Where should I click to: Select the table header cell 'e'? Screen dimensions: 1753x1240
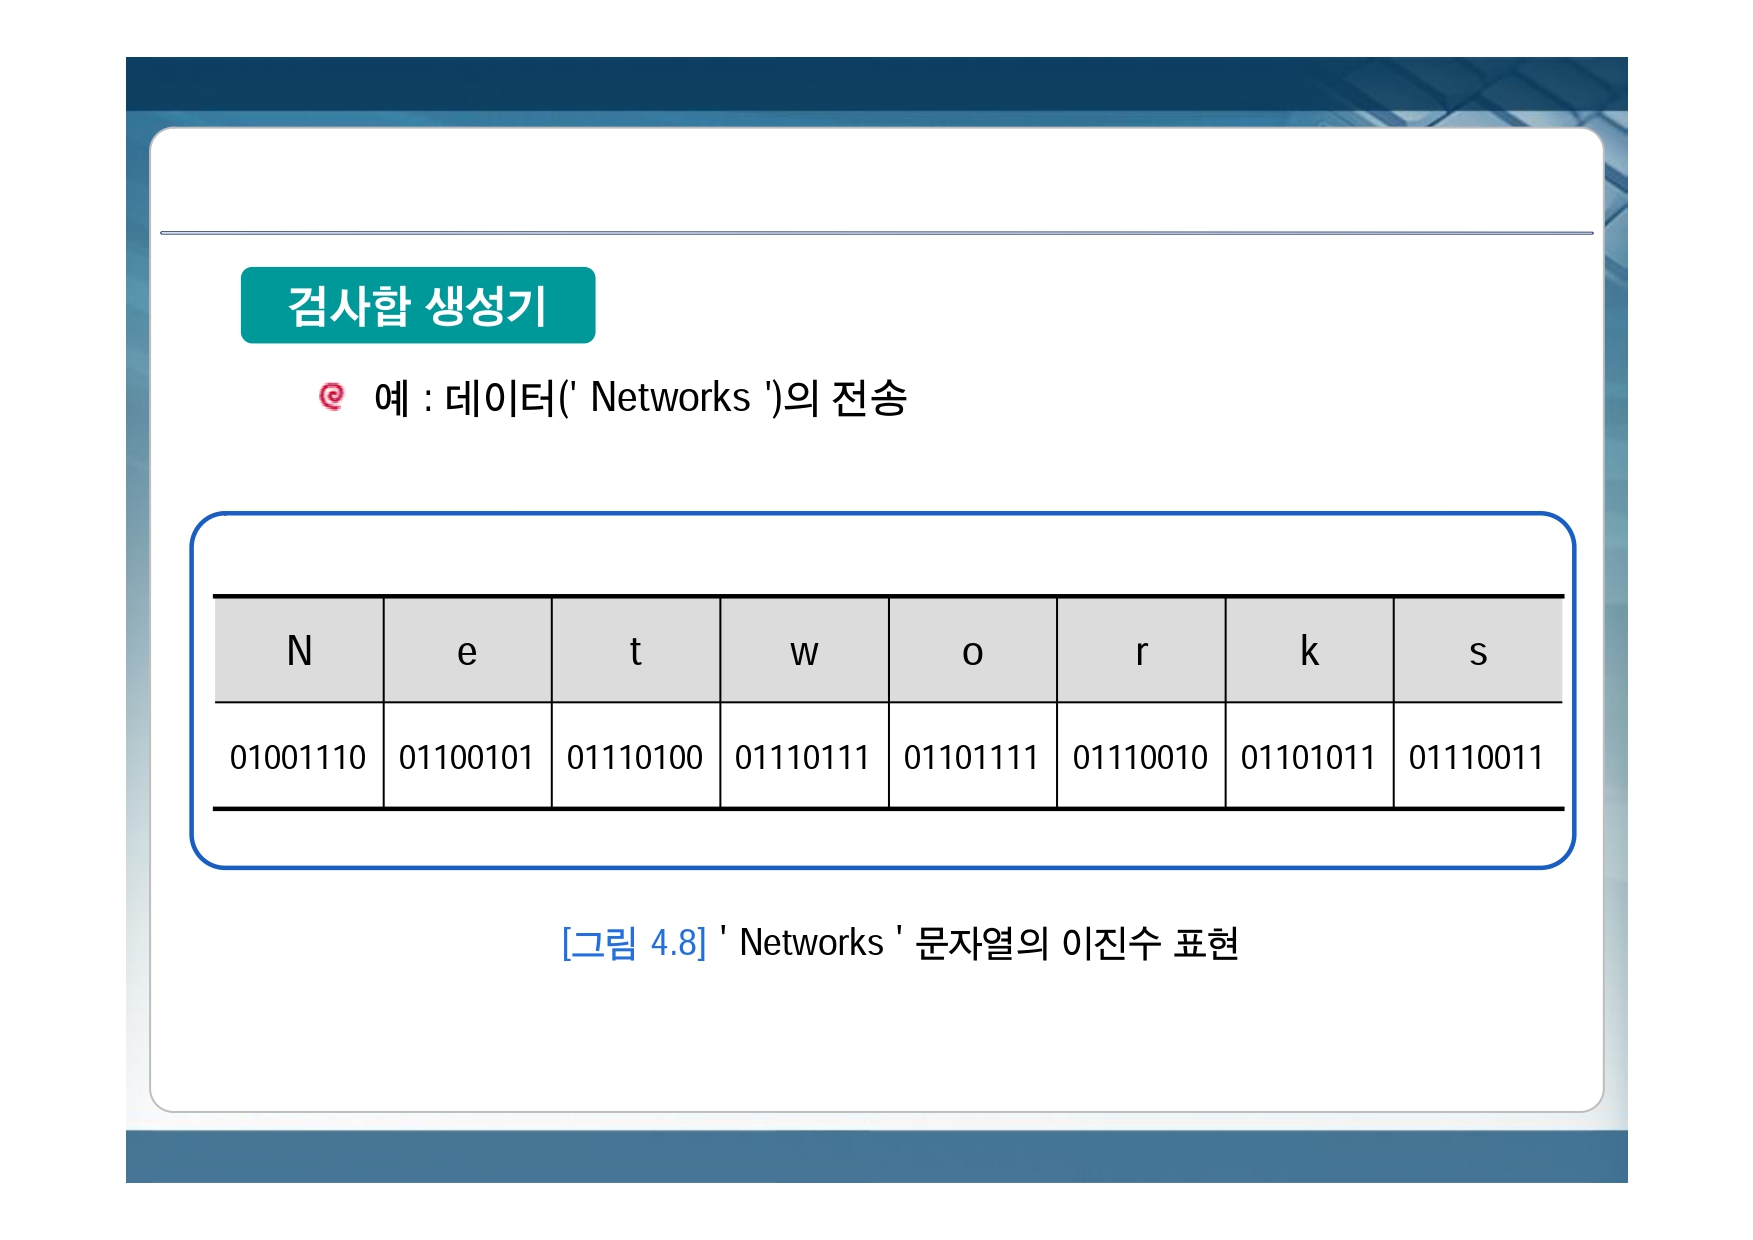(467, 651)
